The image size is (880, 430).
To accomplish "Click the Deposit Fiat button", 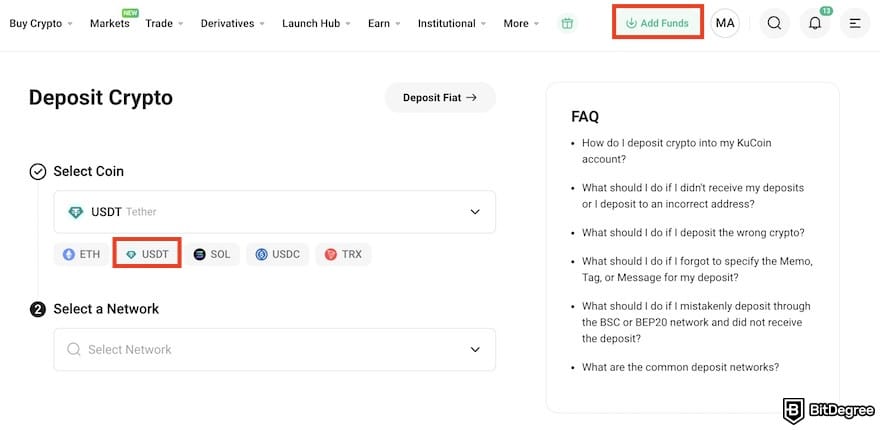I will point(440,98).
